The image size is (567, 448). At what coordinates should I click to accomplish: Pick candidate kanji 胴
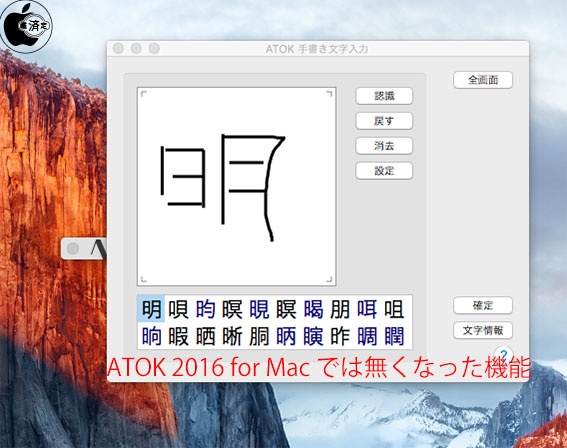259,336
